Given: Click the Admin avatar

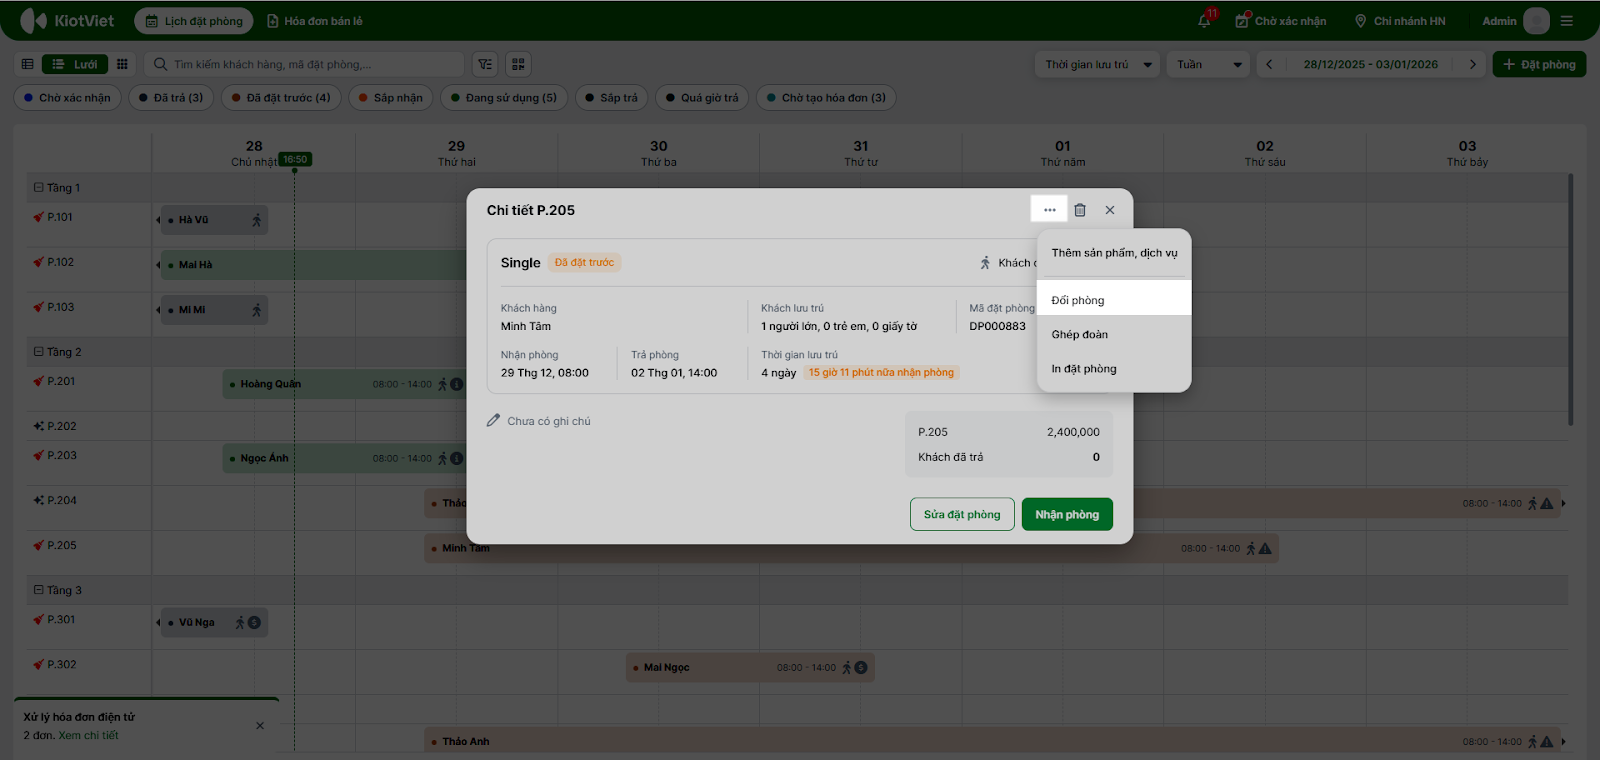Looking at the screenshot, I should [x=1537, y=21].
